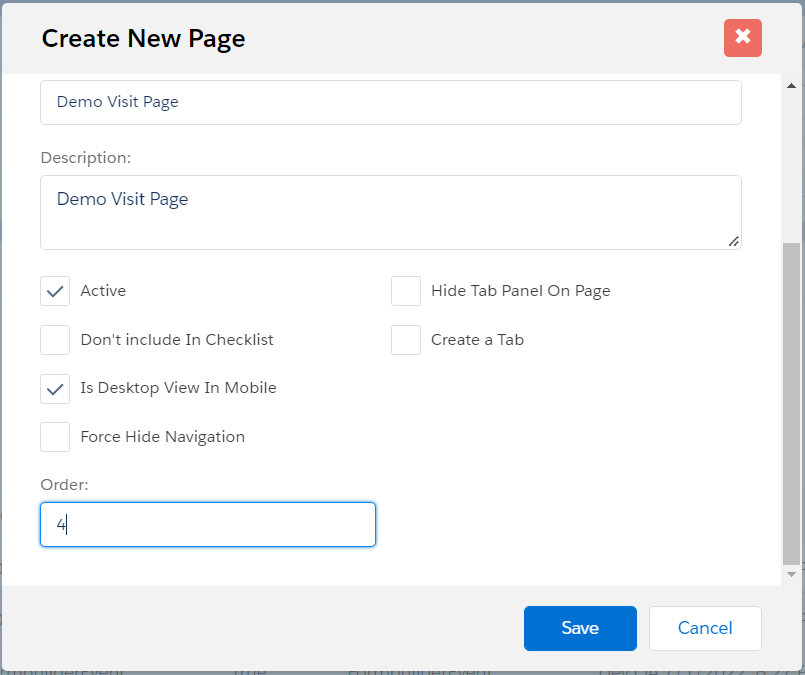Check the Create a Tab checkbox
This screenshot has width=805, height=675.
406,340
